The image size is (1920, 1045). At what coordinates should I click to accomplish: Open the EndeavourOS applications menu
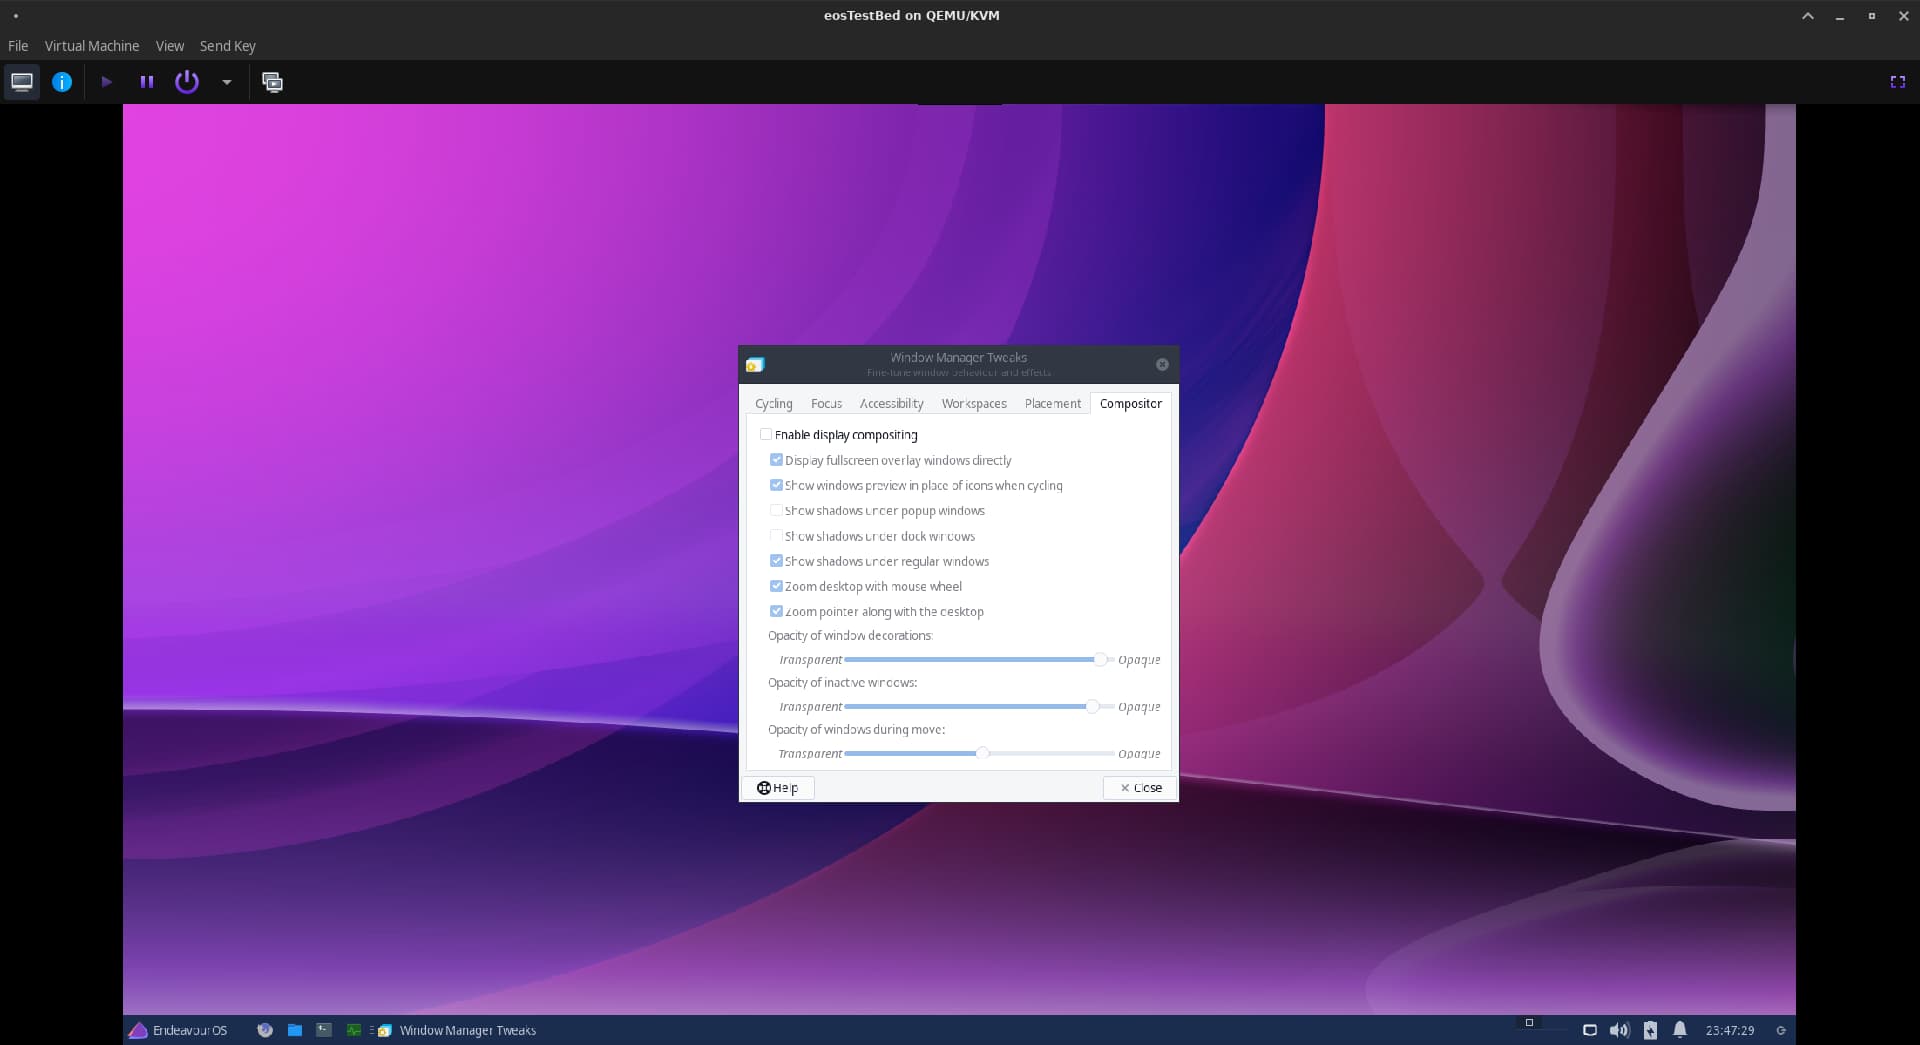pyautogui.click(x=178, y=1030)
